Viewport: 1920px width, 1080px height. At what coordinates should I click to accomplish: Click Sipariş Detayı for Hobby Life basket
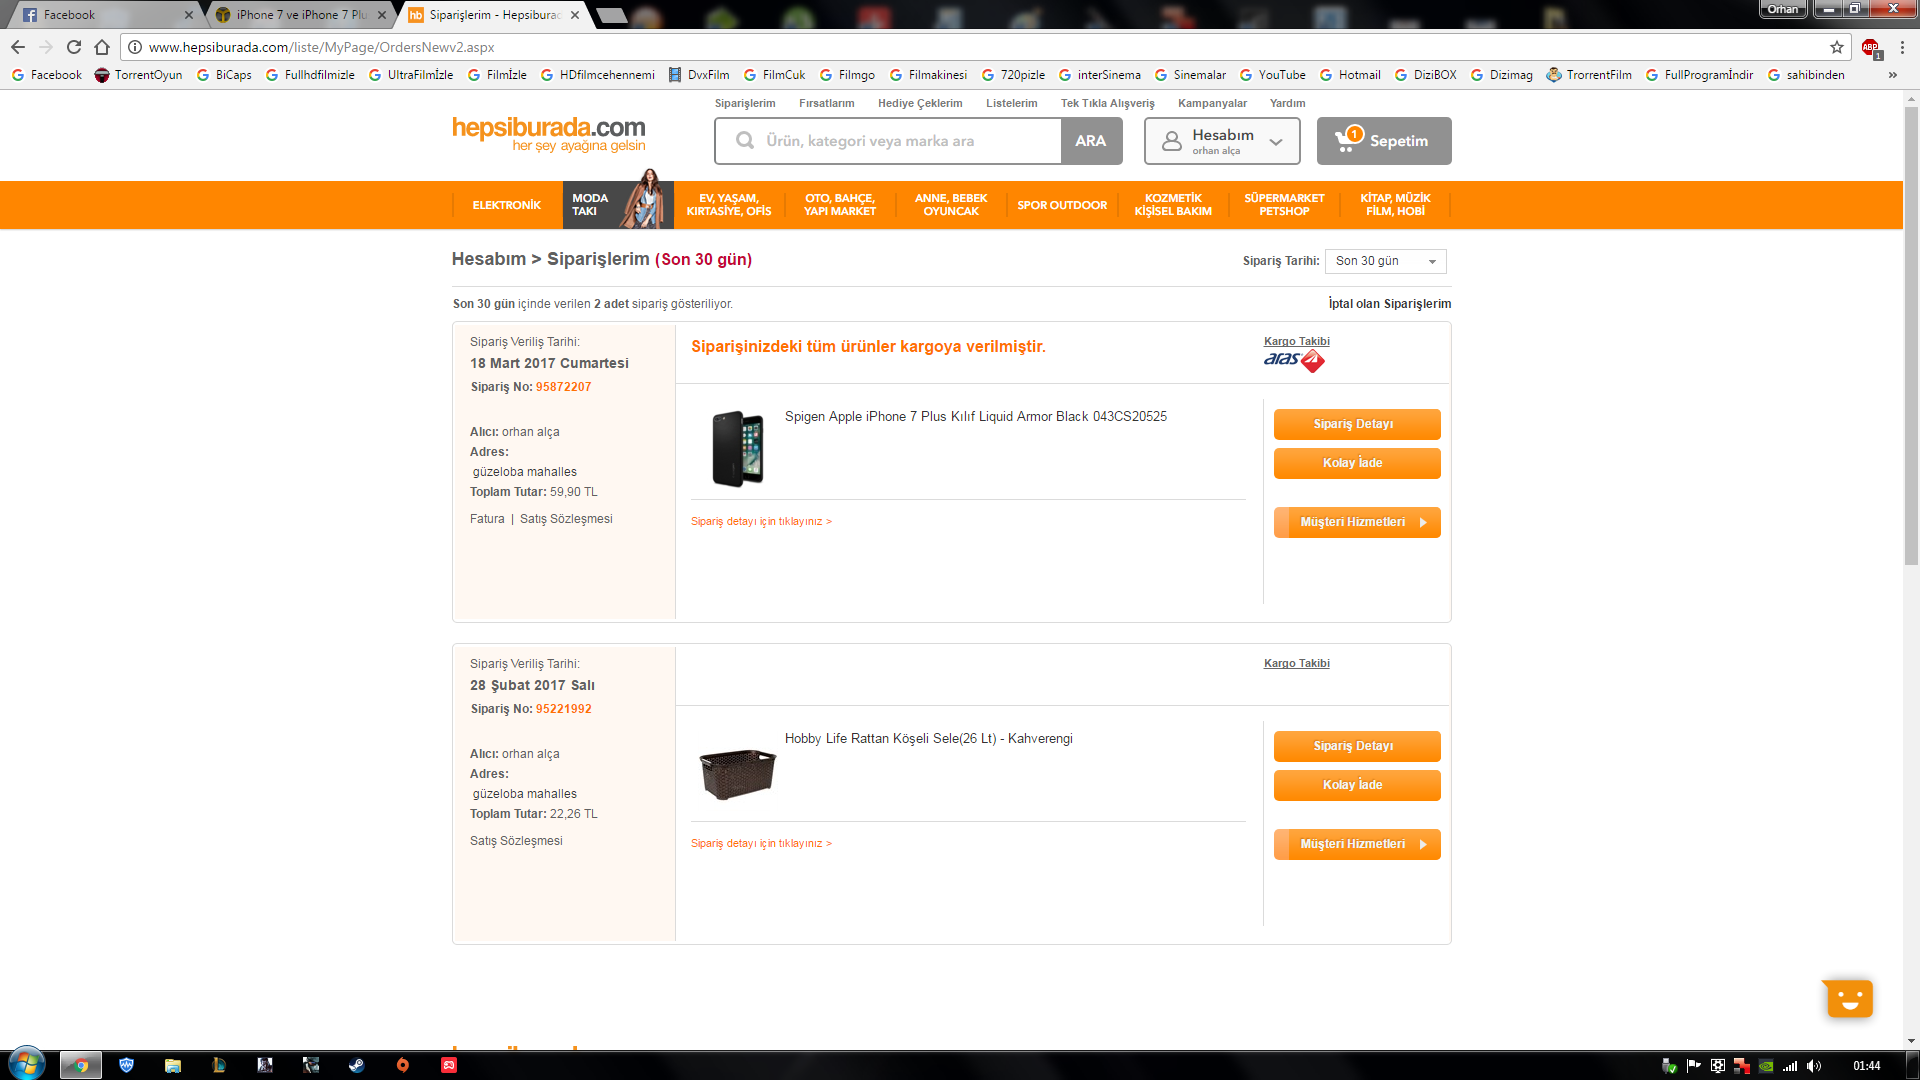coord(1357,746)
